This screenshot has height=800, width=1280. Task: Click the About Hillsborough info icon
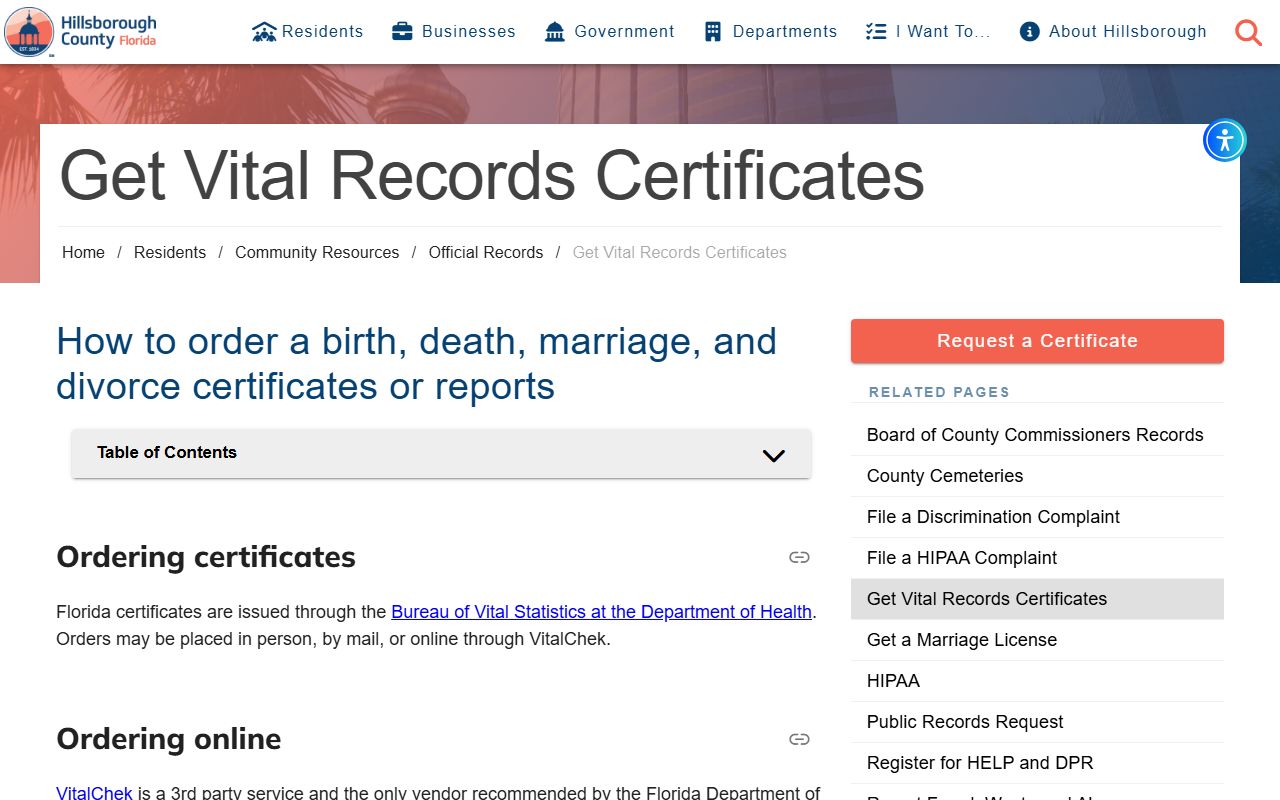(x=1029, y=32)
